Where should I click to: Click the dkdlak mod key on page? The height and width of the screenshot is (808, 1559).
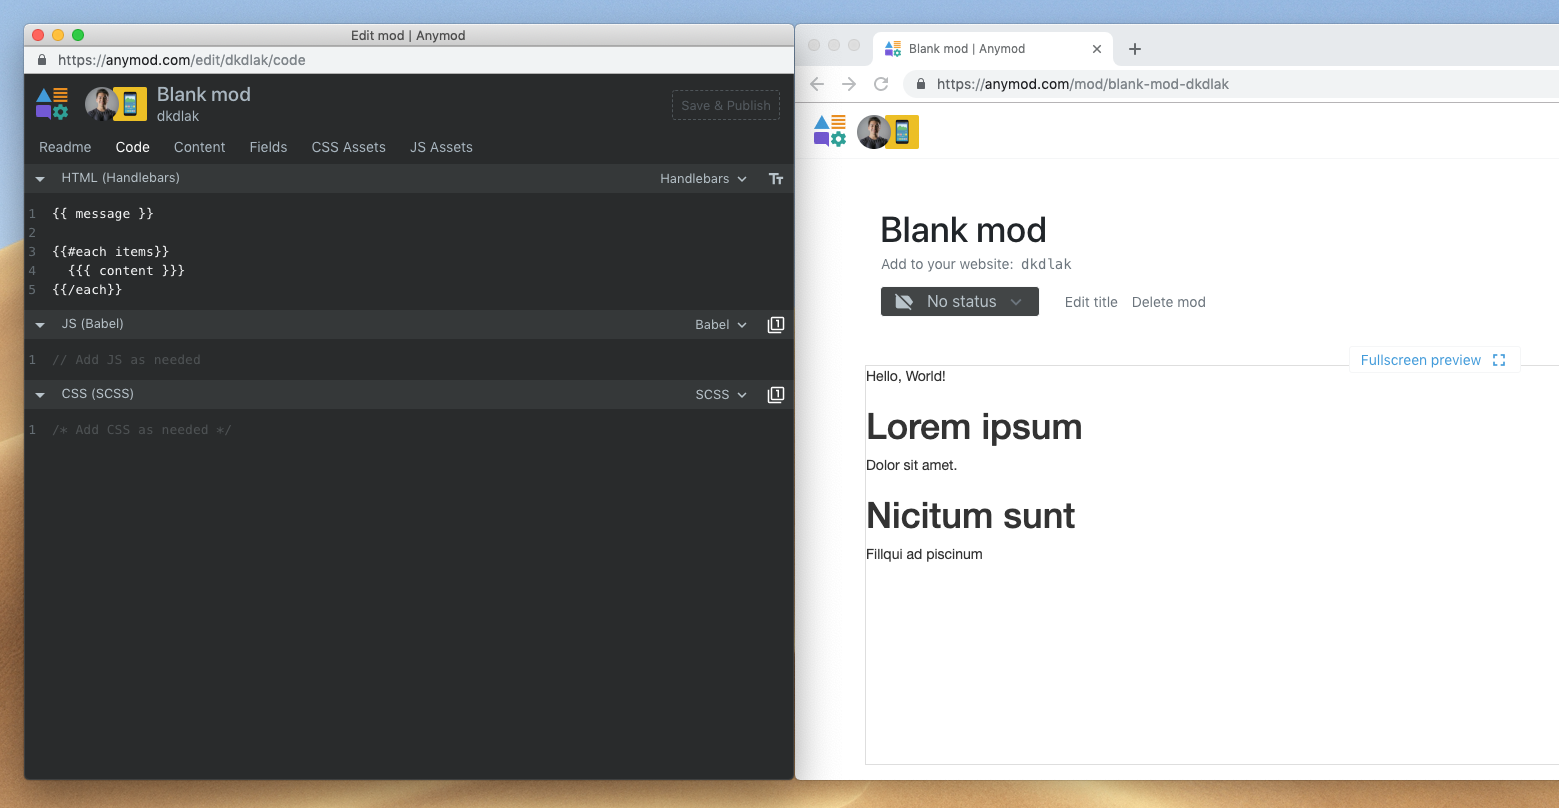[x=1046, y=265]
